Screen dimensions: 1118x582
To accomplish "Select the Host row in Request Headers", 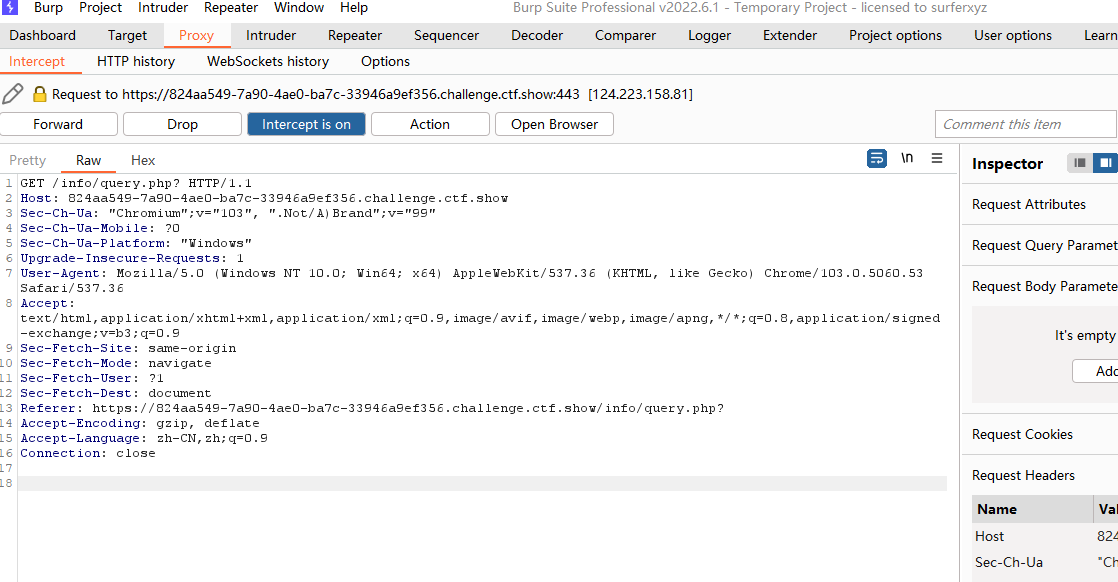I will 1045,536.
